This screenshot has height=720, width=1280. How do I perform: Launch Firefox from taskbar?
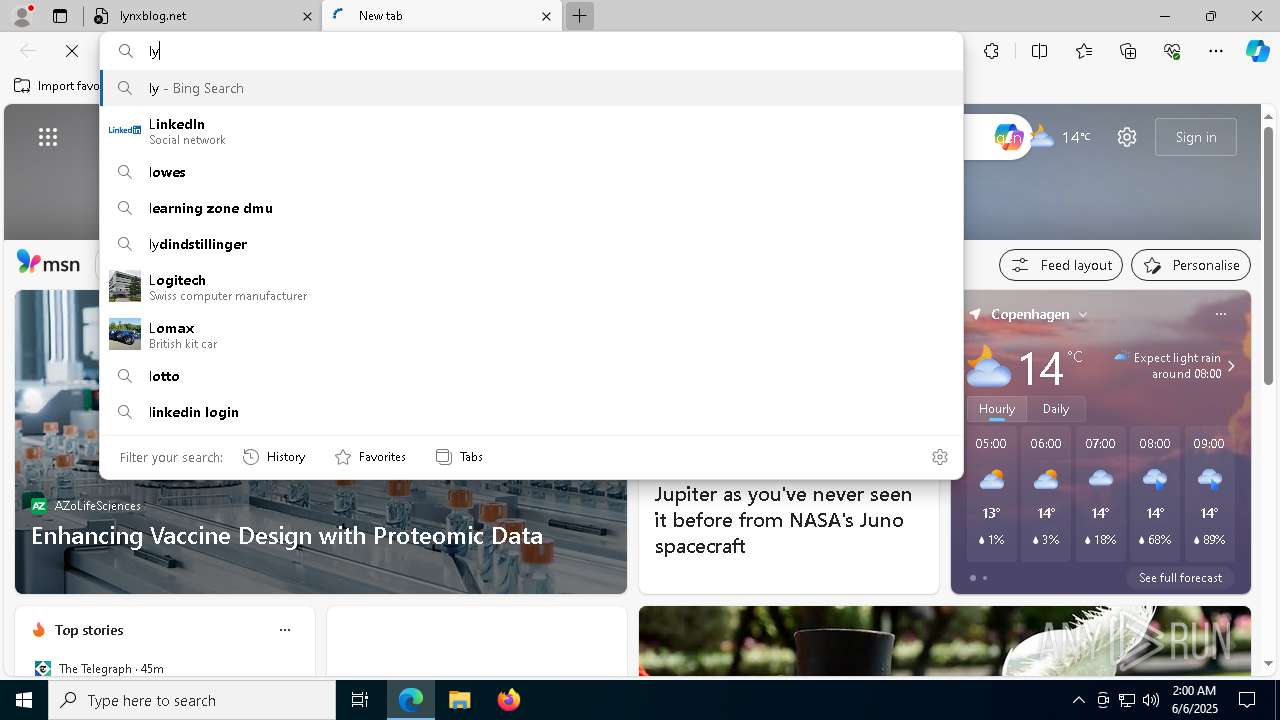point(509,700)
